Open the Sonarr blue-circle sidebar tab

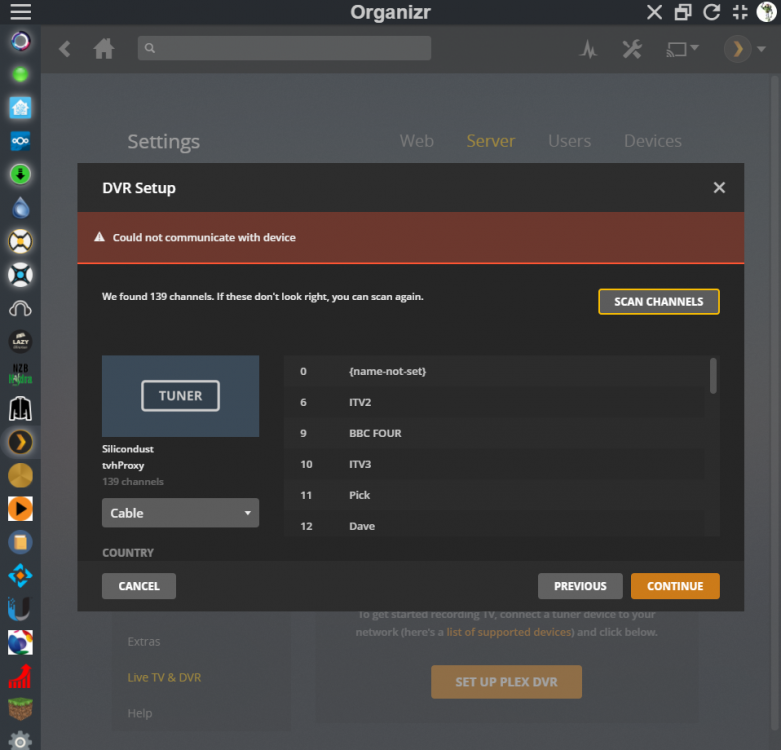click(20, 275)
